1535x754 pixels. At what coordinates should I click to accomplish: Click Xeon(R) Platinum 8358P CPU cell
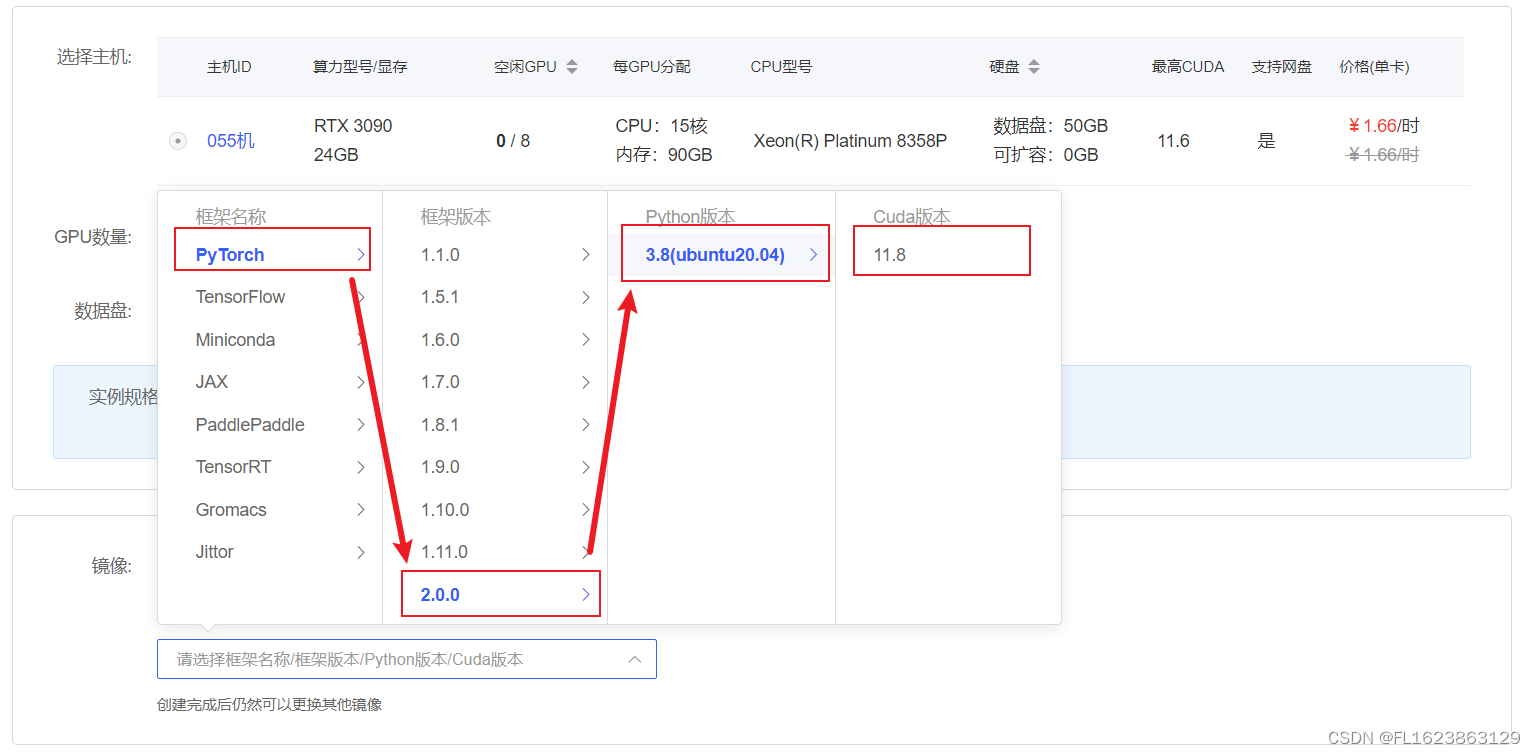click(x=850, y=141)
